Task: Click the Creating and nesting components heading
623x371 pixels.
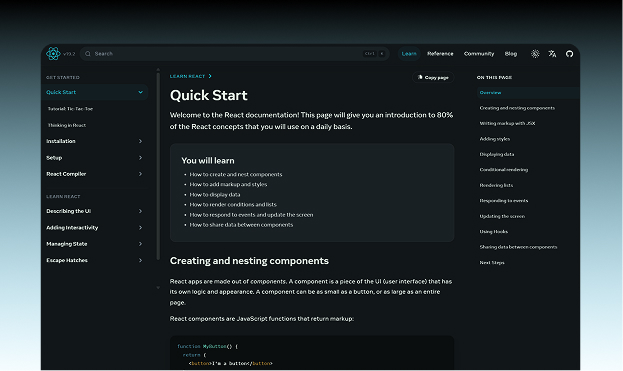Action: tap(249, 261)
